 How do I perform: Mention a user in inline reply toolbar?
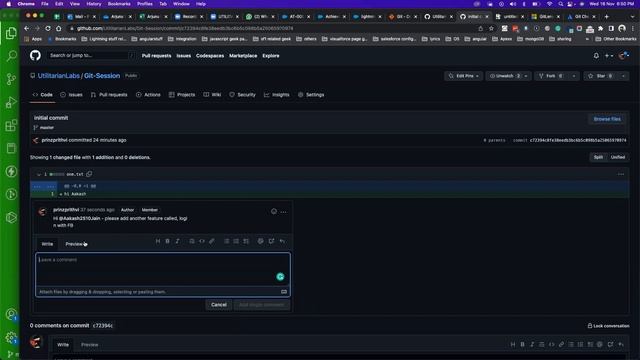coord(260,241)
